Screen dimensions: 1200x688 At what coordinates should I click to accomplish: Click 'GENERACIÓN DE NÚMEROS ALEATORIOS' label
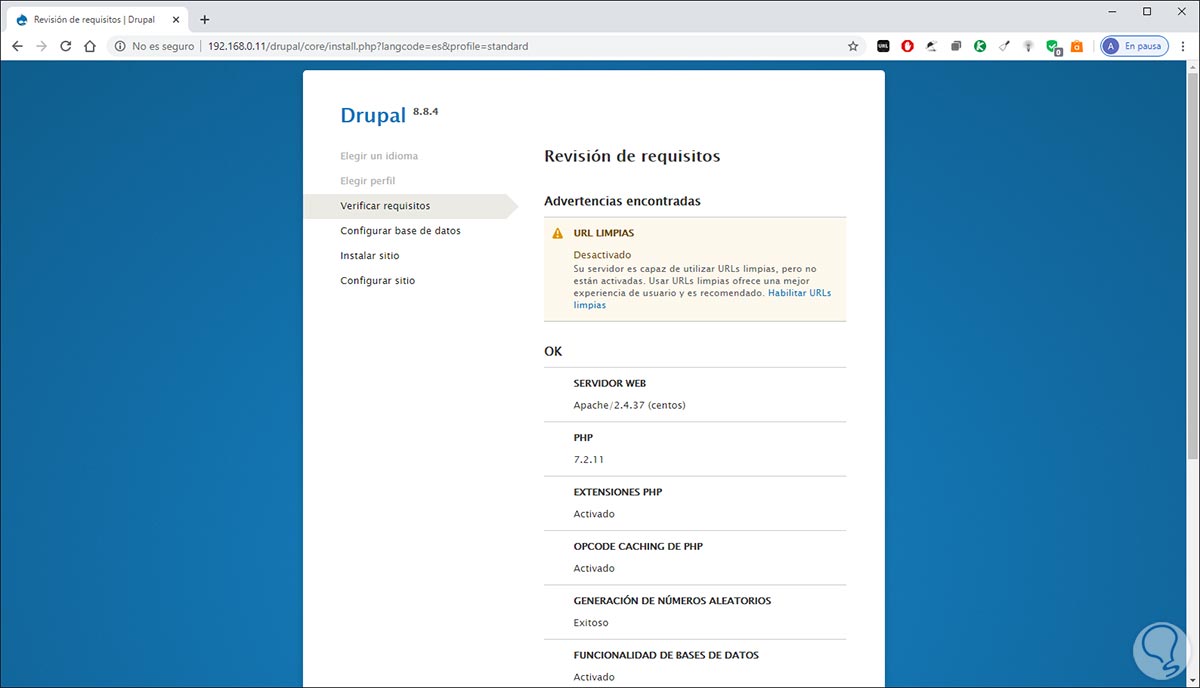(x=672, y=601)
